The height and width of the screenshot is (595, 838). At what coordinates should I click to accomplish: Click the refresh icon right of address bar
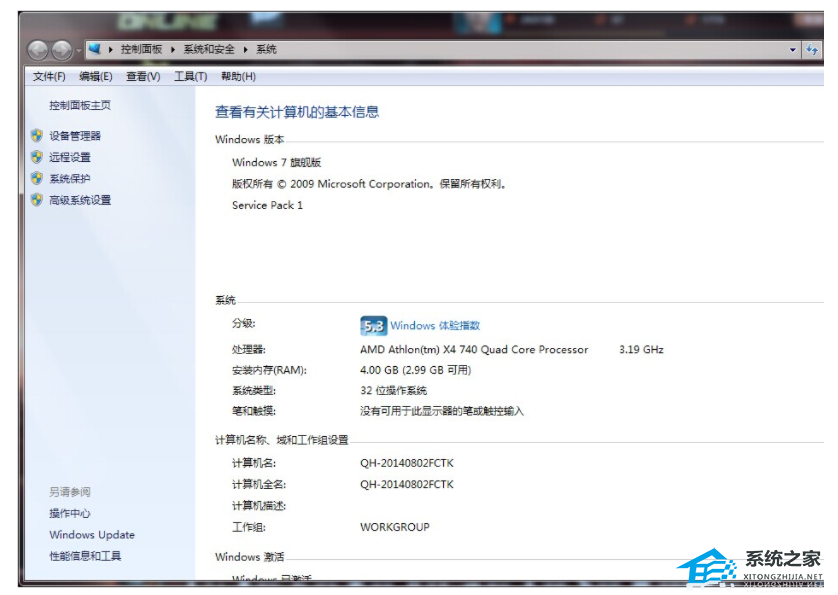click(812, 49)
